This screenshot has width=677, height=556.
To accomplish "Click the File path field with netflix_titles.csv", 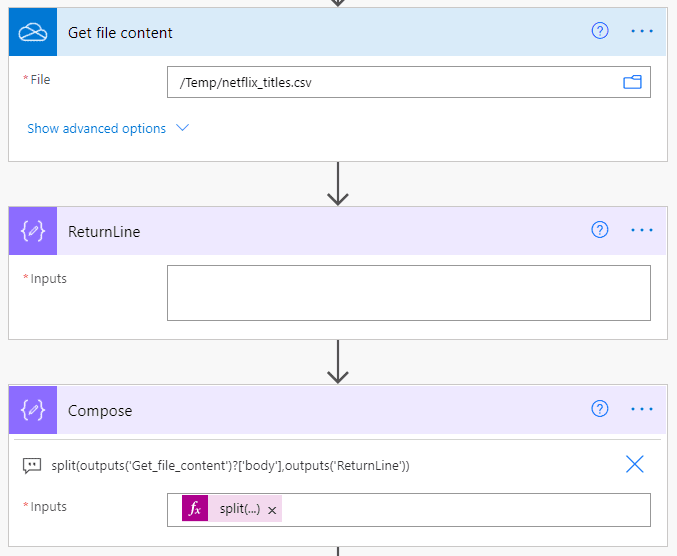I will [390, 82].
